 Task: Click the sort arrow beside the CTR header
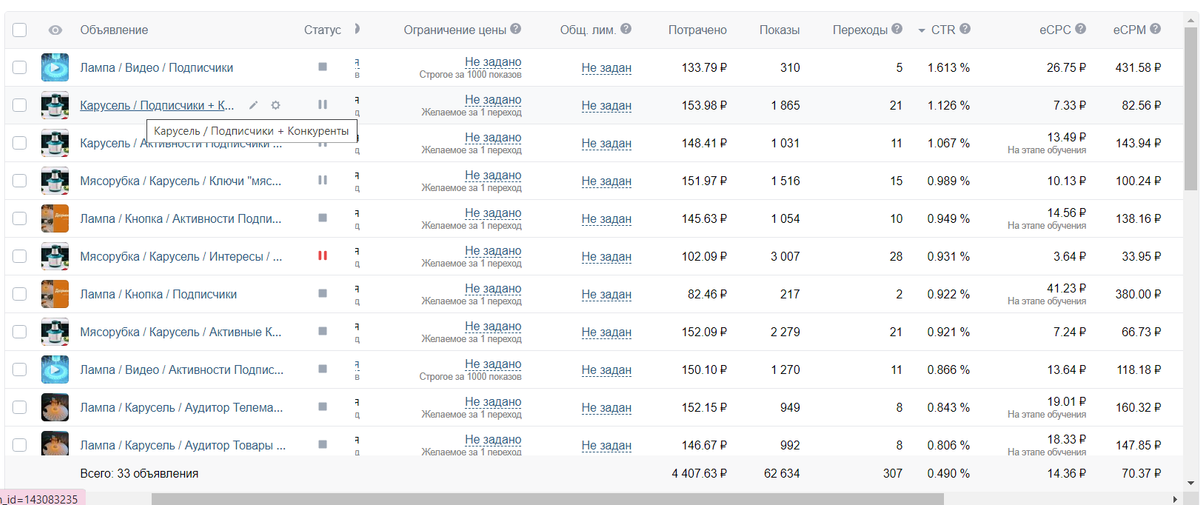click(921, 30)
